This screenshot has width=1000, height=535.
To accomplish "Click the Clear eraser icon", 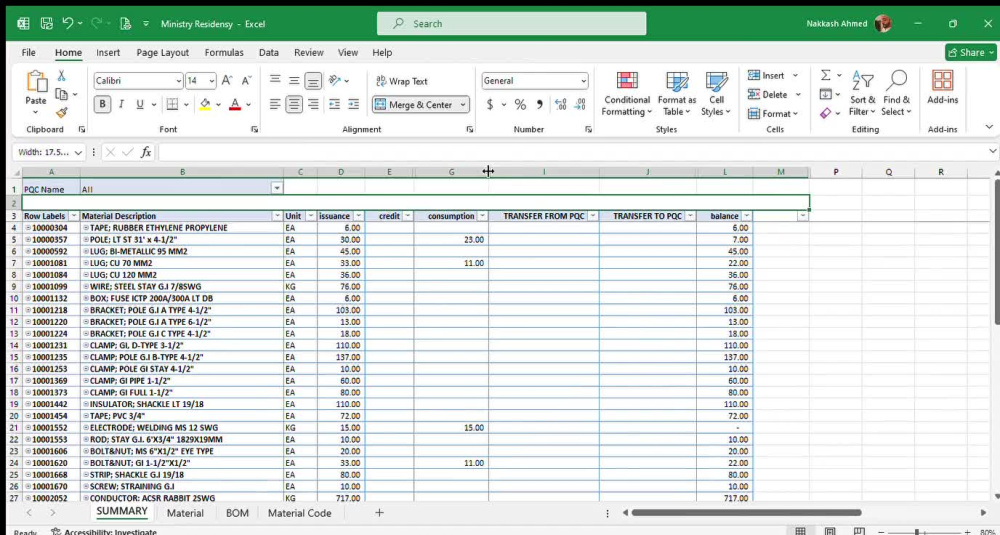I will [825, 113].
